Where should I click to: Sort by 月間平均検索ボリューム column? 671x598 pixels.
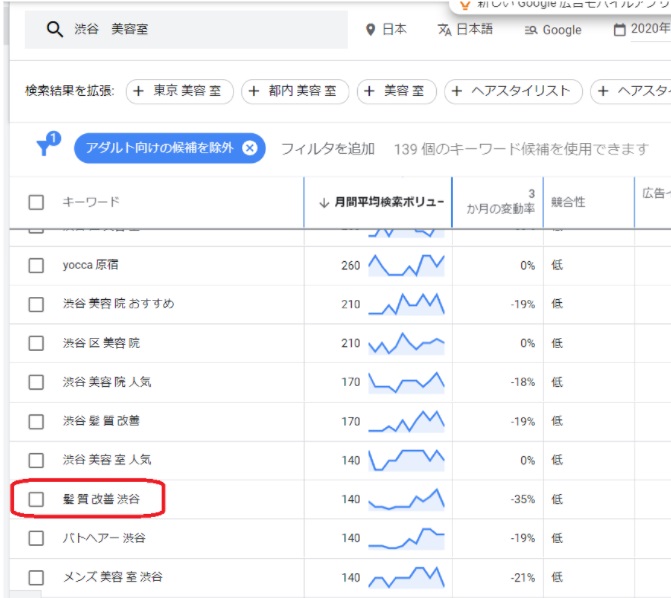click(380, 202)
